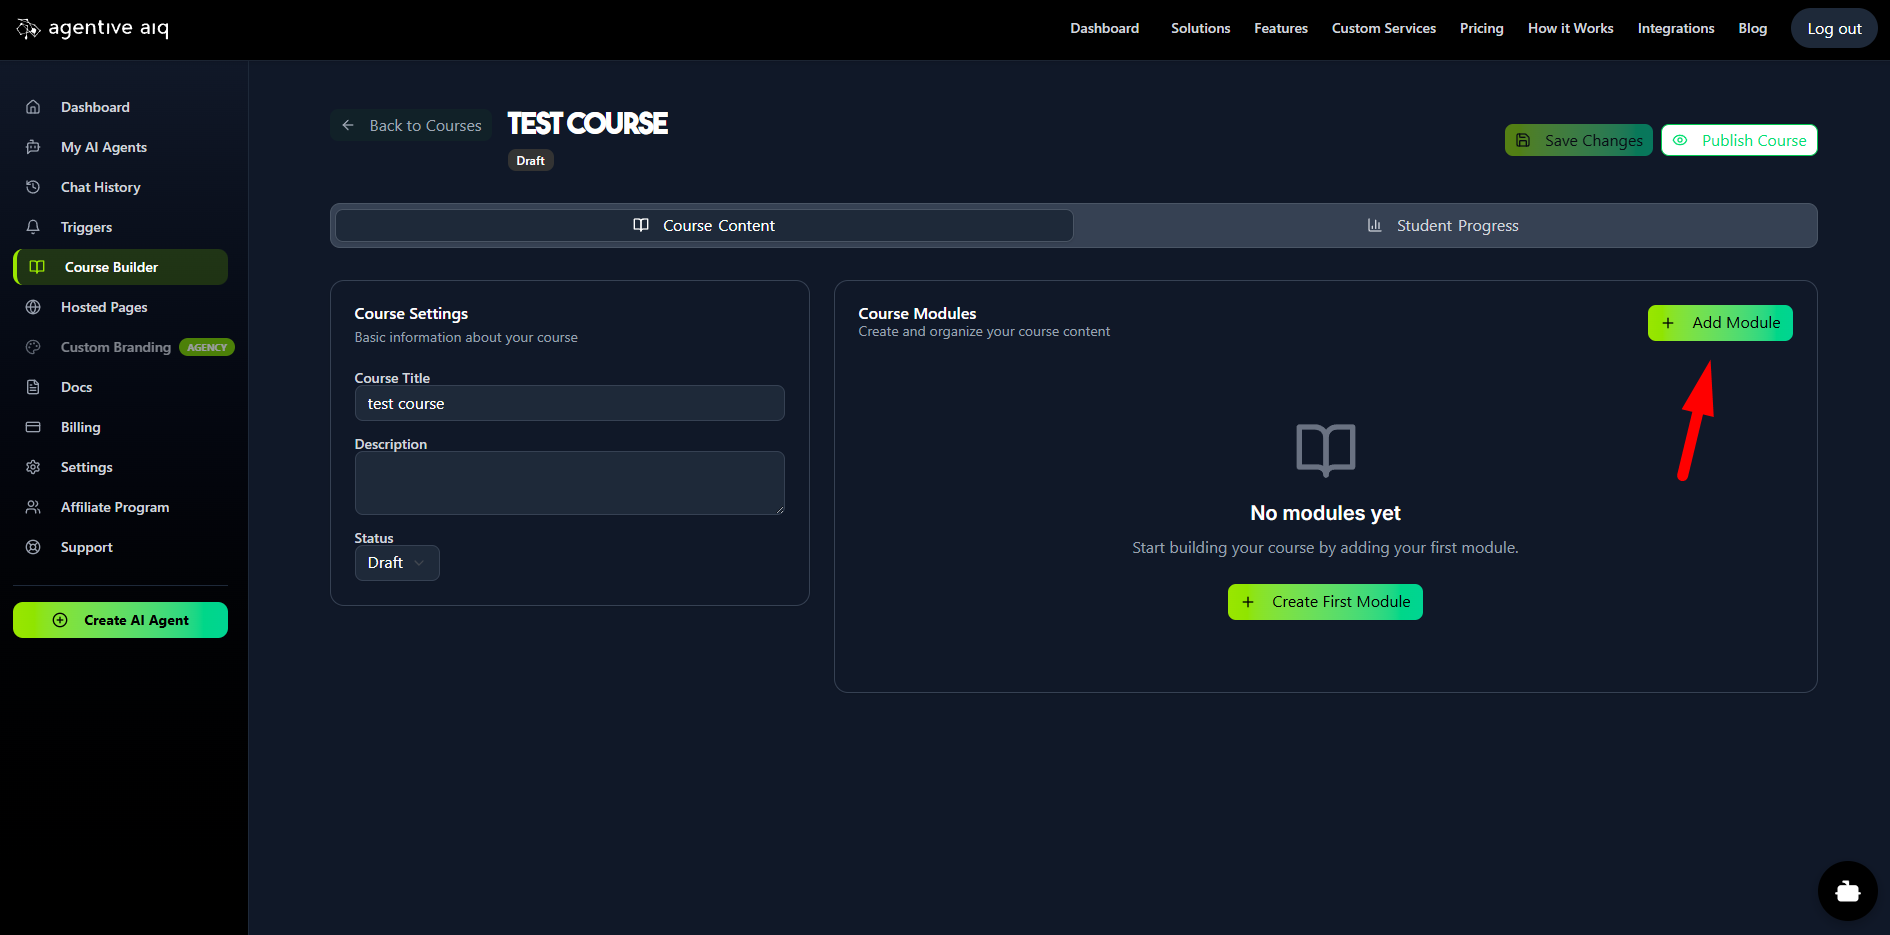Click the Settings gear icon in sidebar

click(x=33, y=467)
